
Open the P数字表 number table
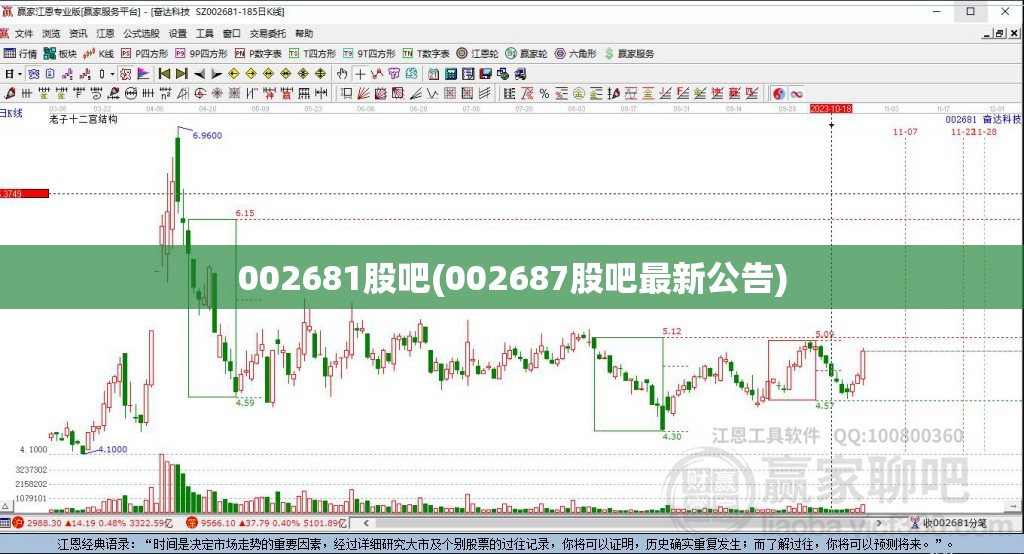tap(258, 54)
